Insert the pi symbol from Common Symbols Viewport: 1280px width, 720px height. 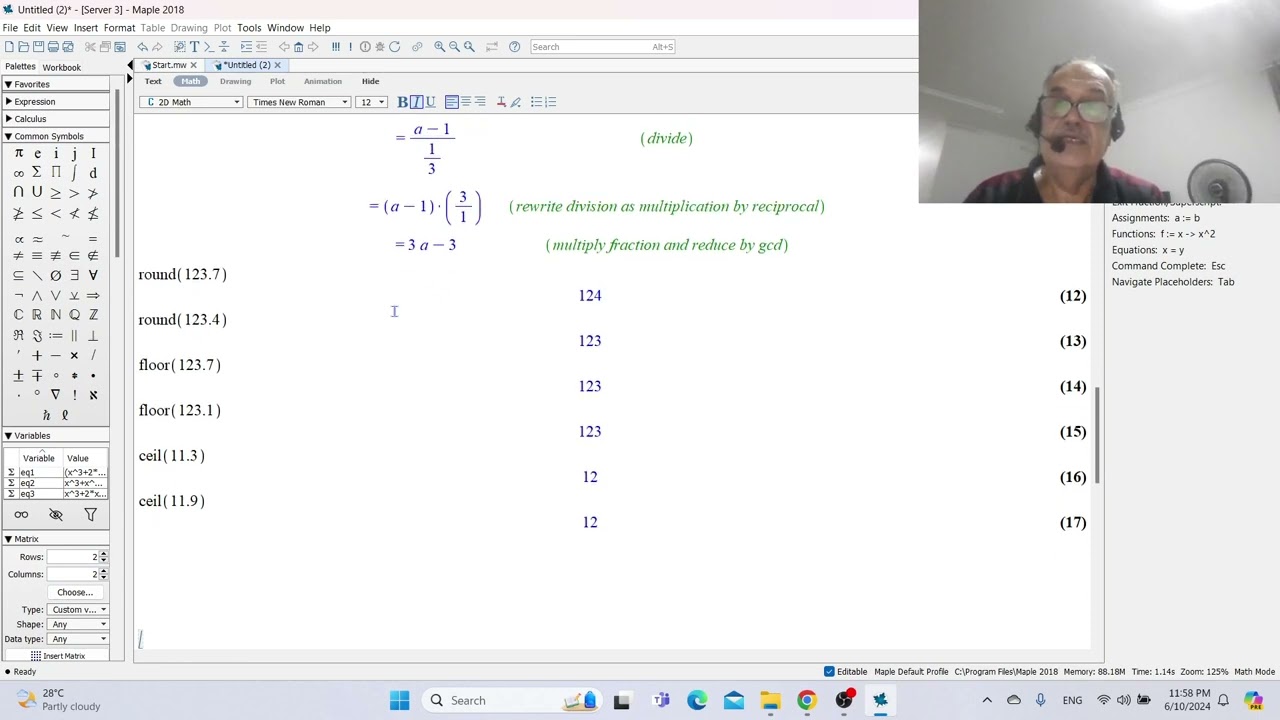[x=18, y=153]
